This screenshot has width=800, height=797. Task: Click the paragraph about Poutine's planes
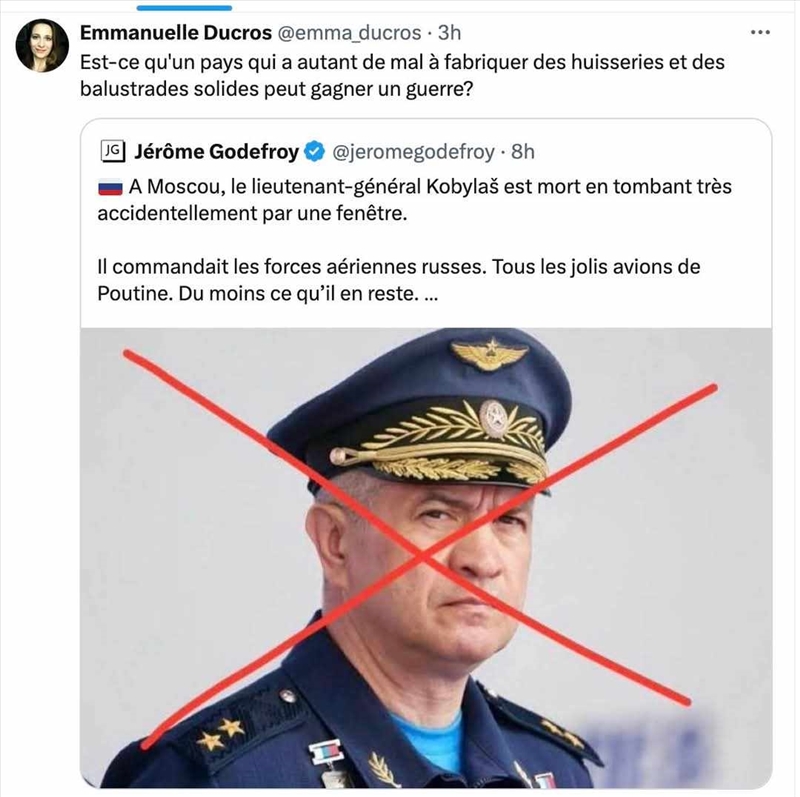tap(398, 280)
